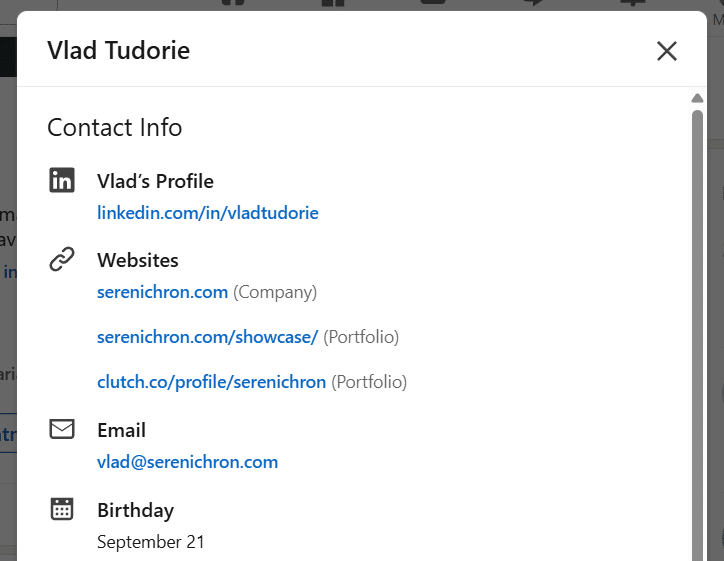Click the vlad@serenichron.com email address
Viewport: 724px width, 561px height.
pos(187,462)
